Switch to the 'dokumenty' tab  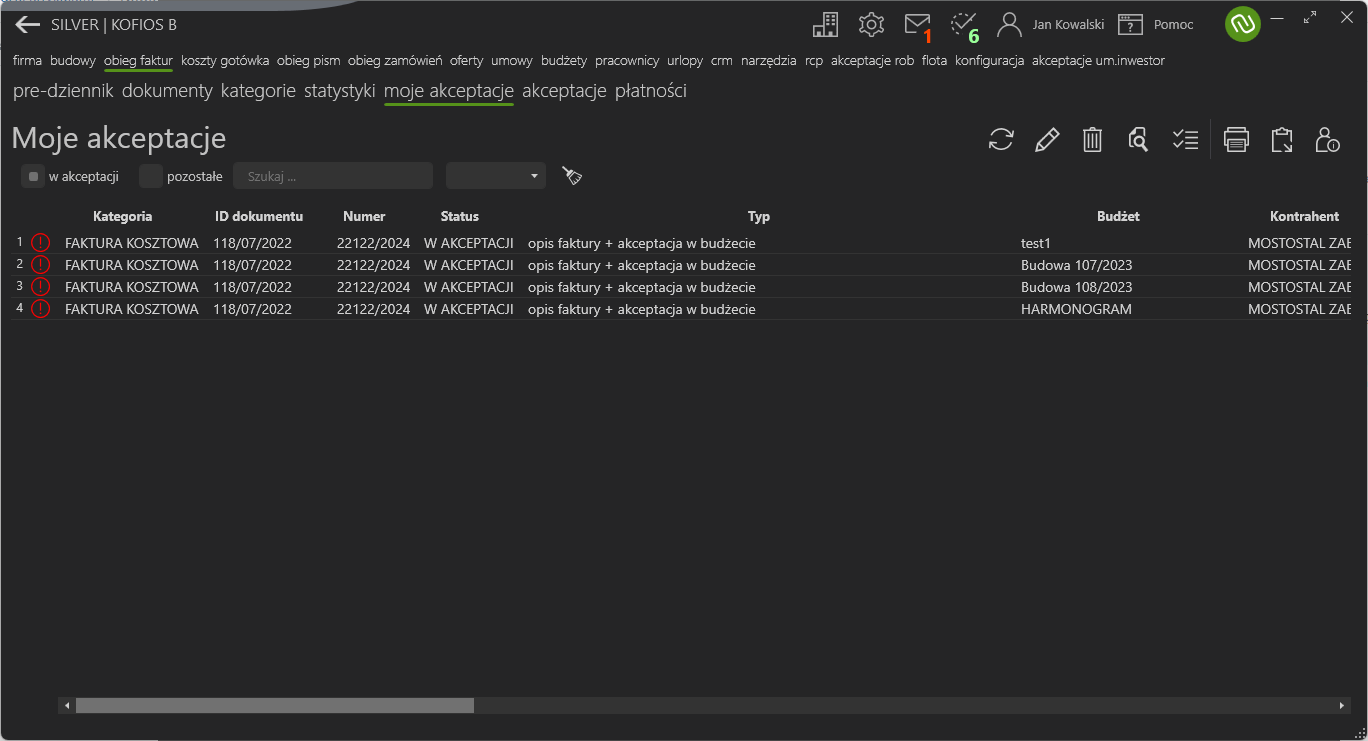[167, 91]
